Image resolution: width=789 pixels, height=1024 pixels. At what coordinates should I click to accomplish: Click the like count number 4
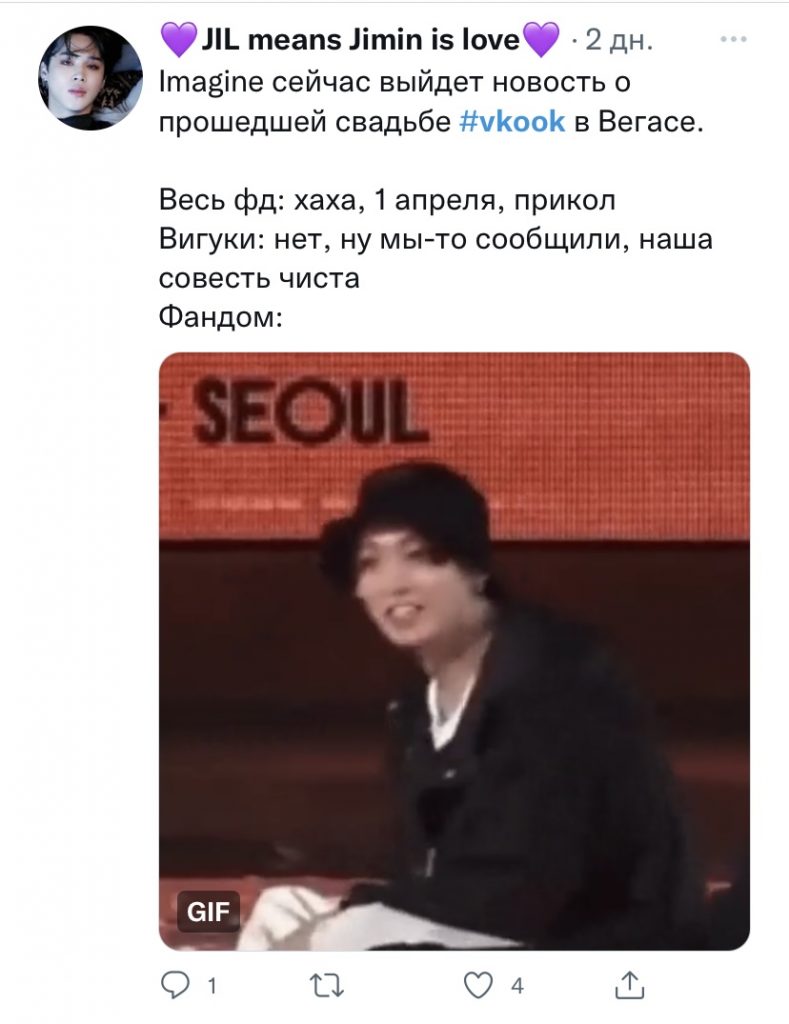[517, 985]
